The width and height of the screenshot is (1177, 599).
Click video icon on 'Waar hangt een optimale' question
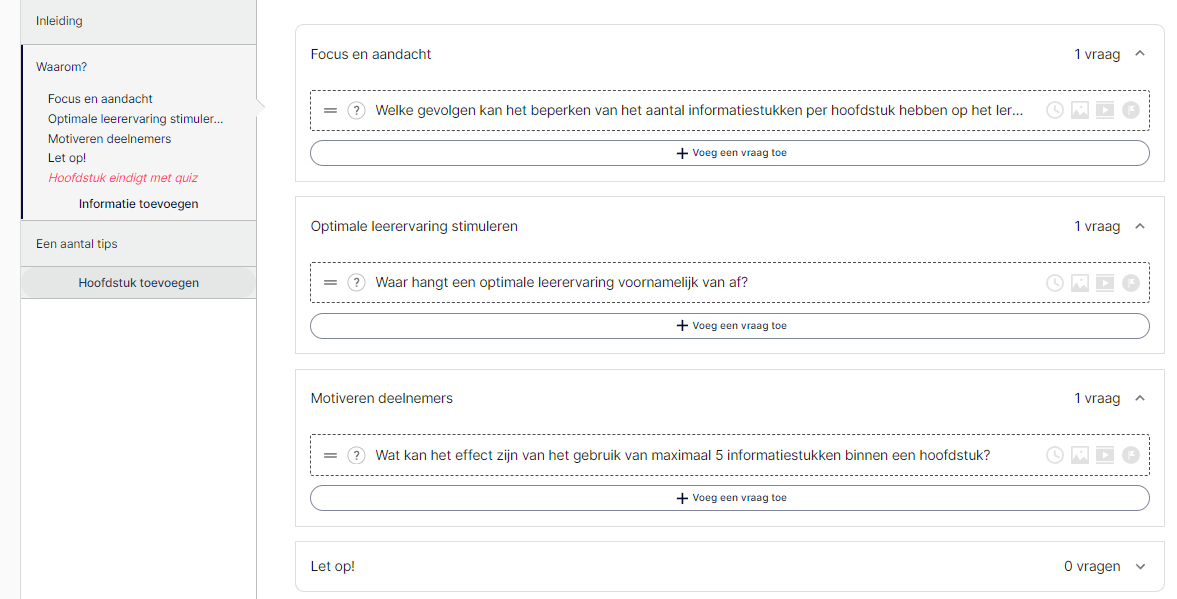pos(1105,283)
